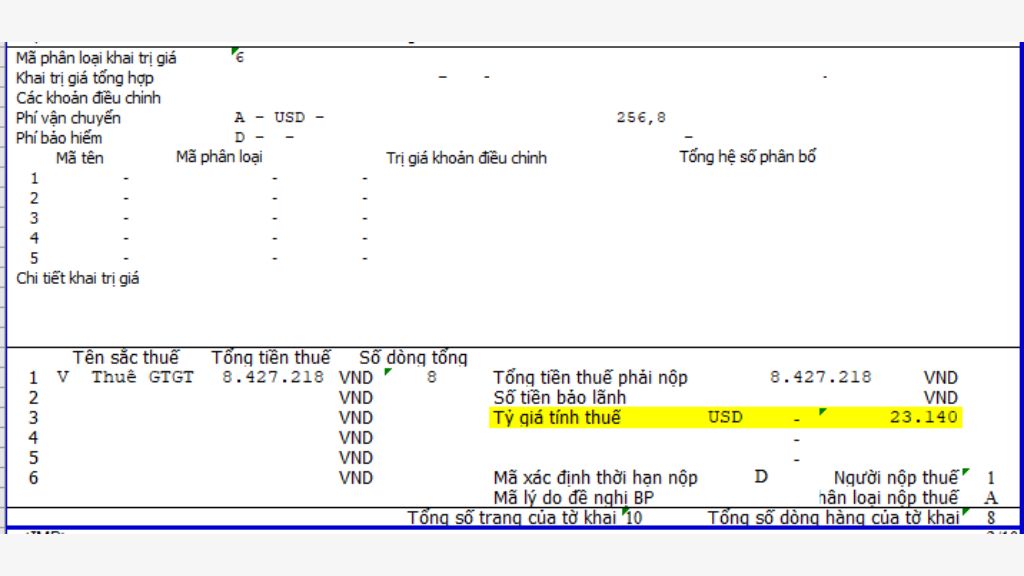1024x576 pixels.
Task: Select the Mã phân loại khai trị giá value 6
Action: point(240,57)
